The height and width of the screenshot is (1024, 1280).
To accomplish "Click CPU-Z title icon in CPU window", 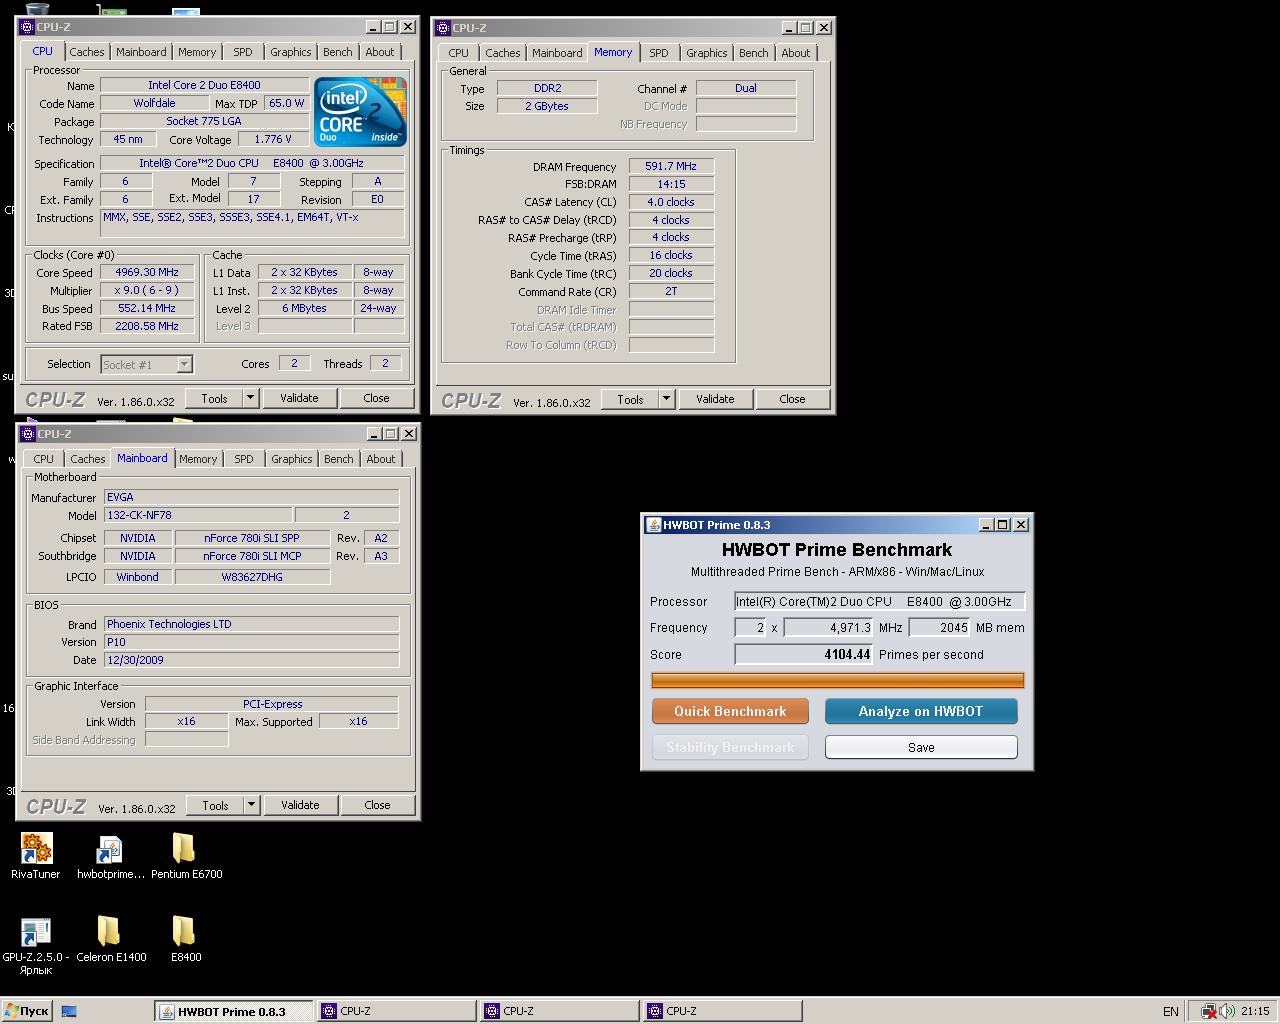I will click(x=28, y=27).
